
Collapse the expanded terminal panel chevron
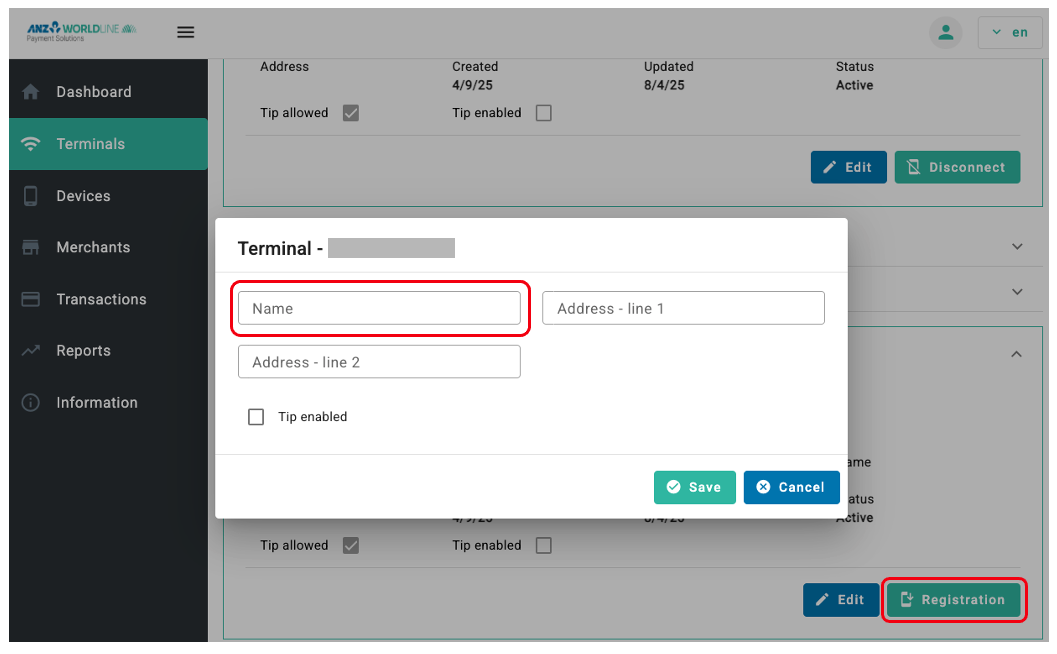[1017, 354]
